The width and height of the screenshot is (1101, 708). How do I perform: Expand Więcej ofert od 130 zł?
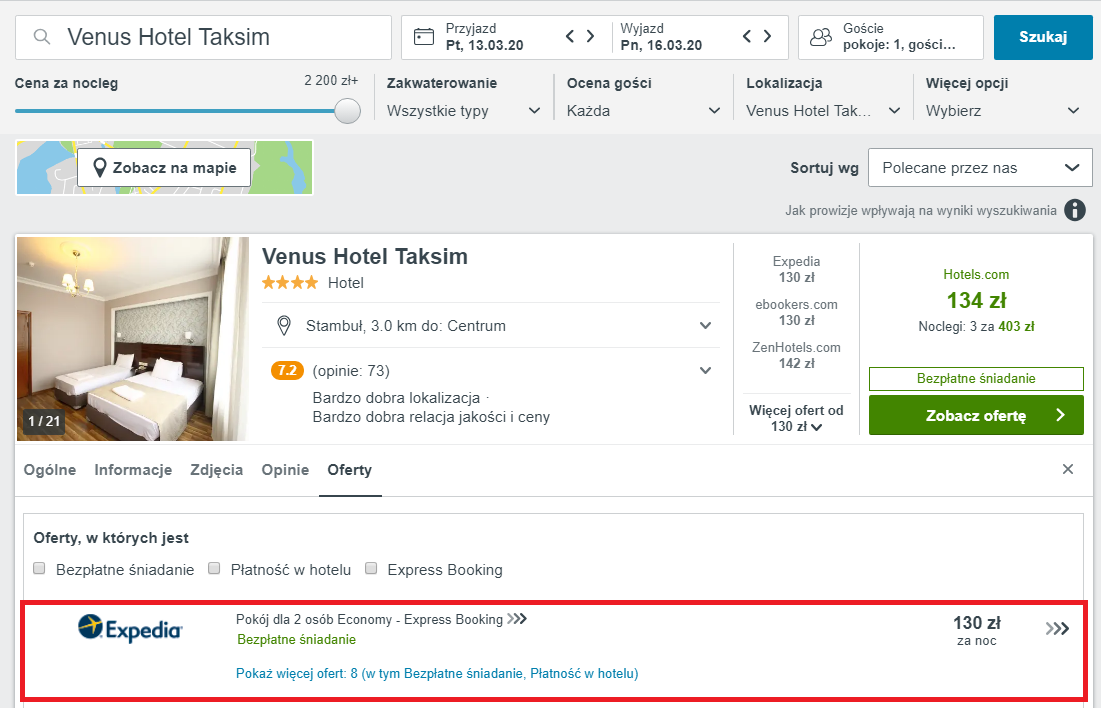point(796,419)
